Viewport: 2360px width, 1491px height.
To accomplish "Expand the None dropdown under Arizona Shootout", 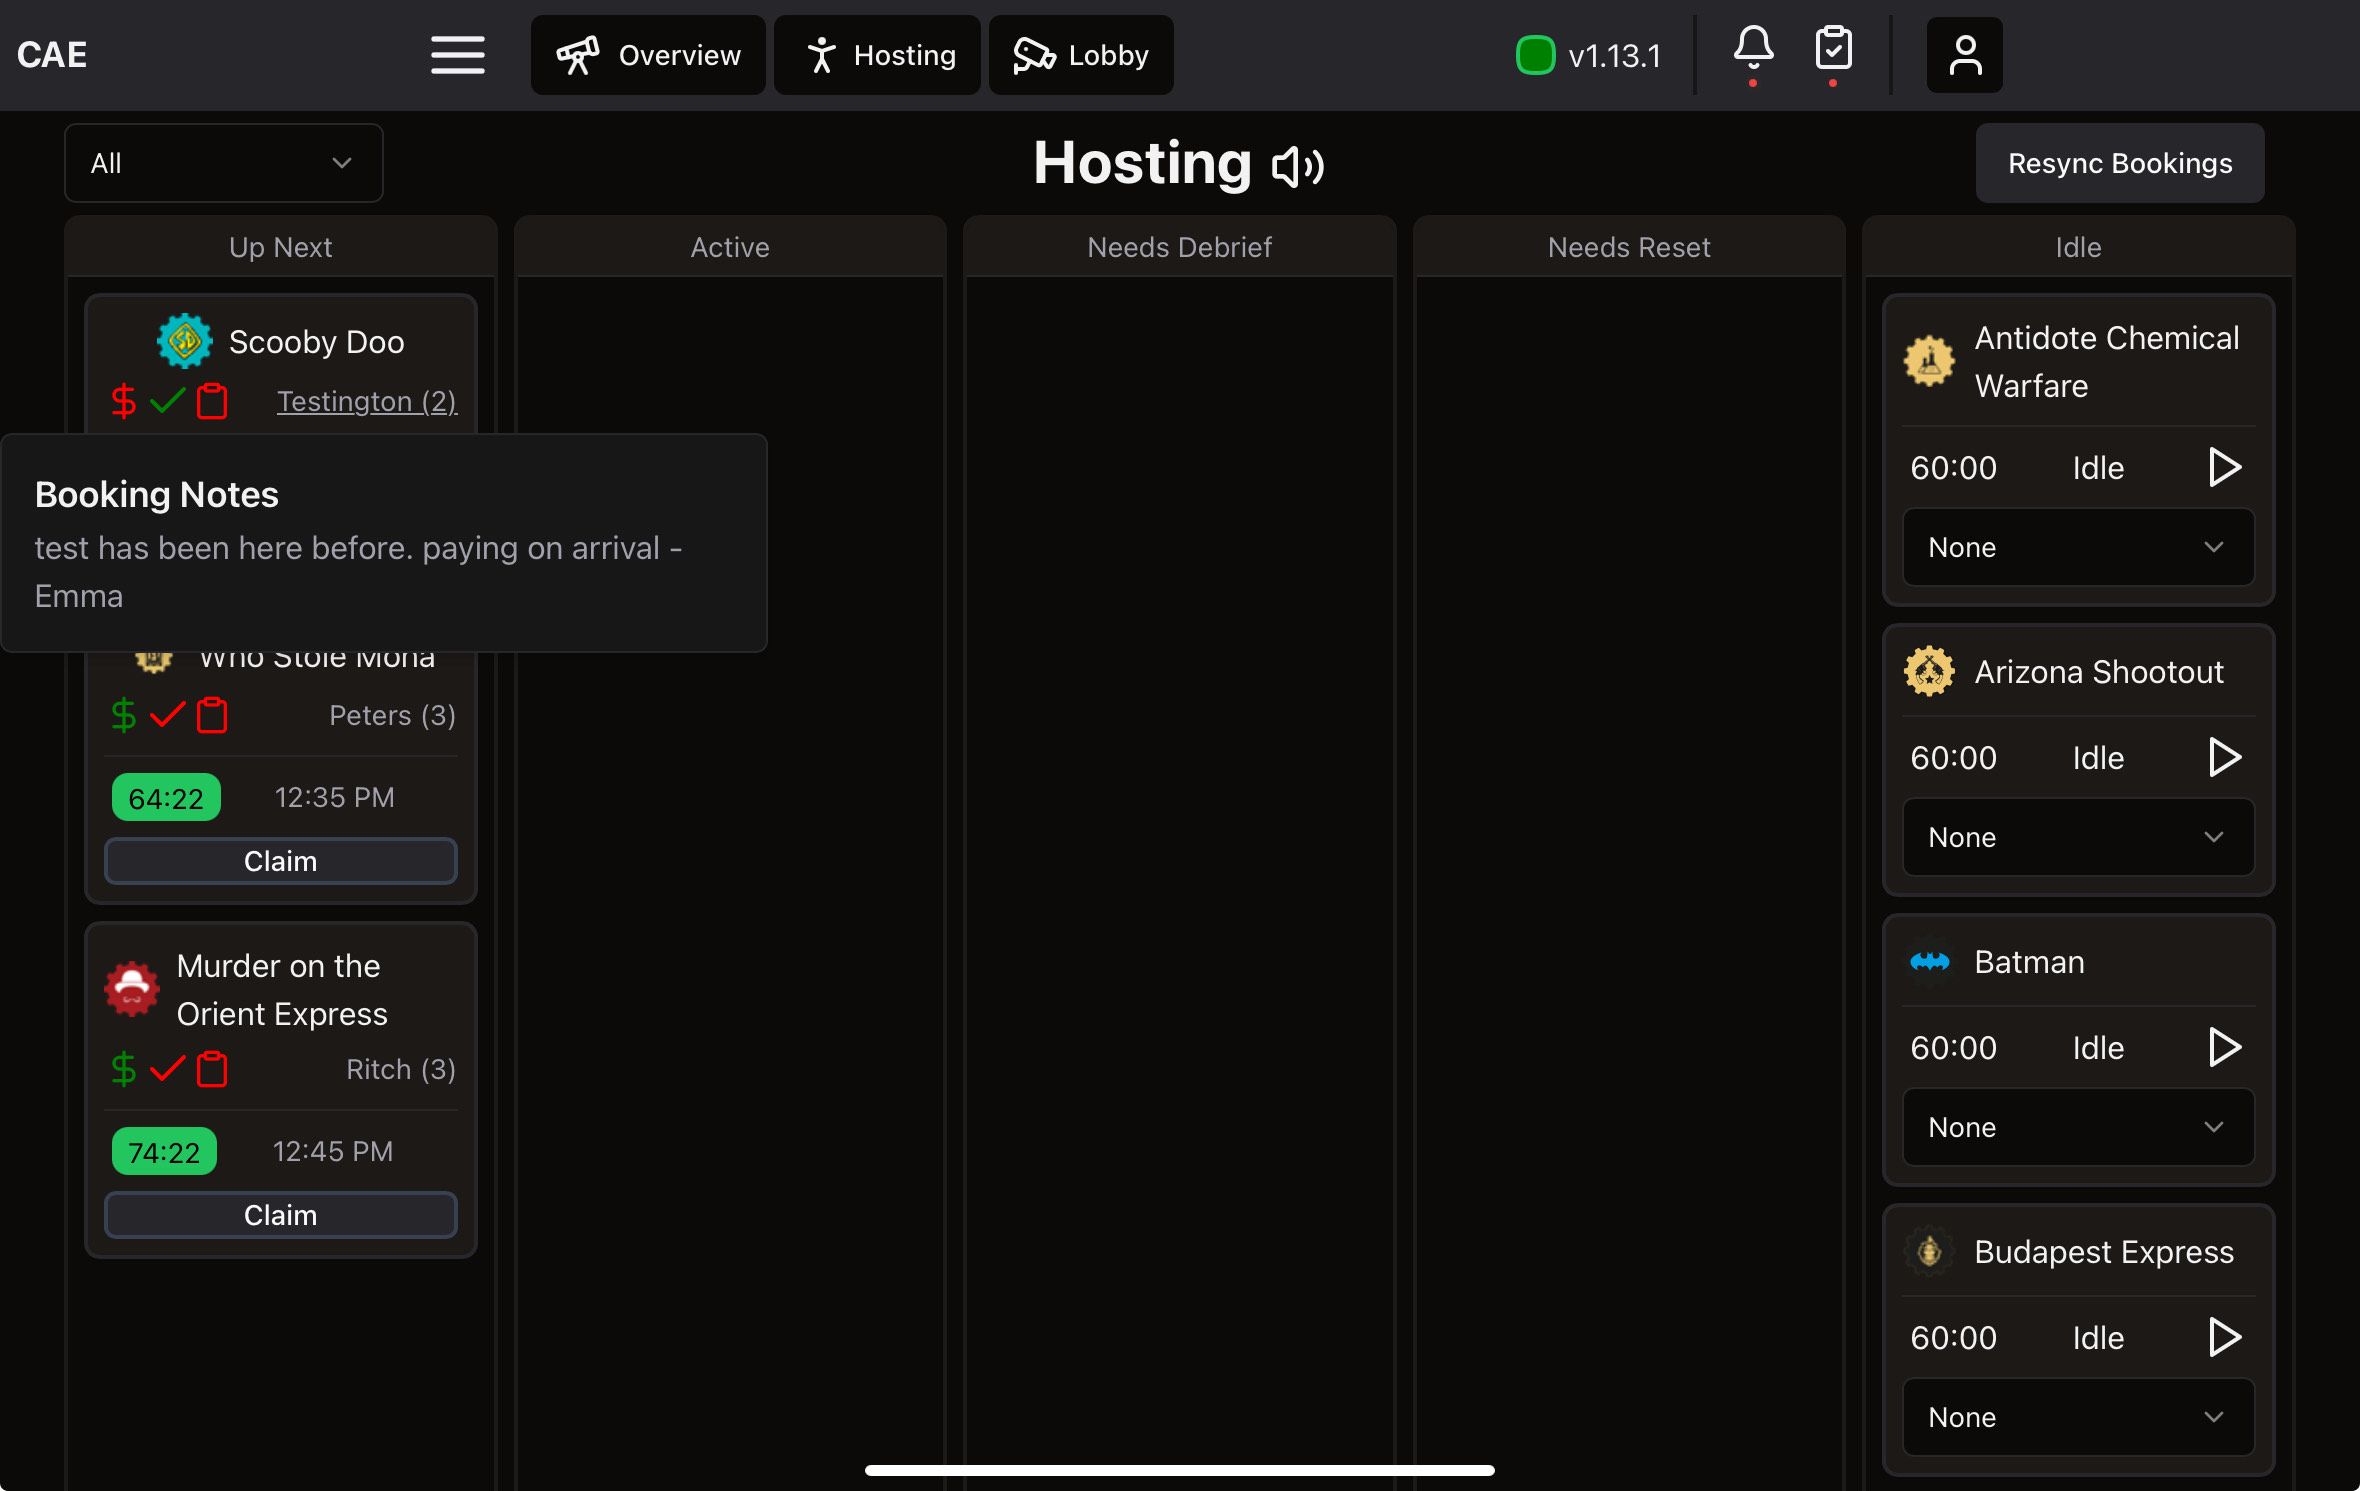I will point(2078,837).
